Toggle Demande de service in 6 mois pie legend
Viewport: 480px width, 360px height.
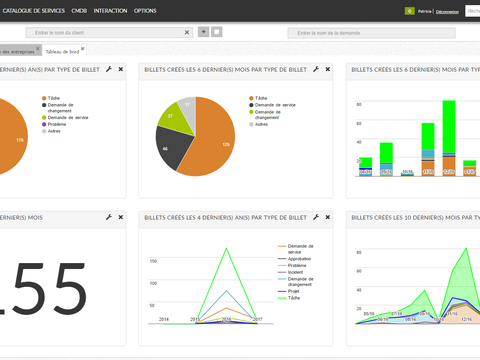pos(272,105)
